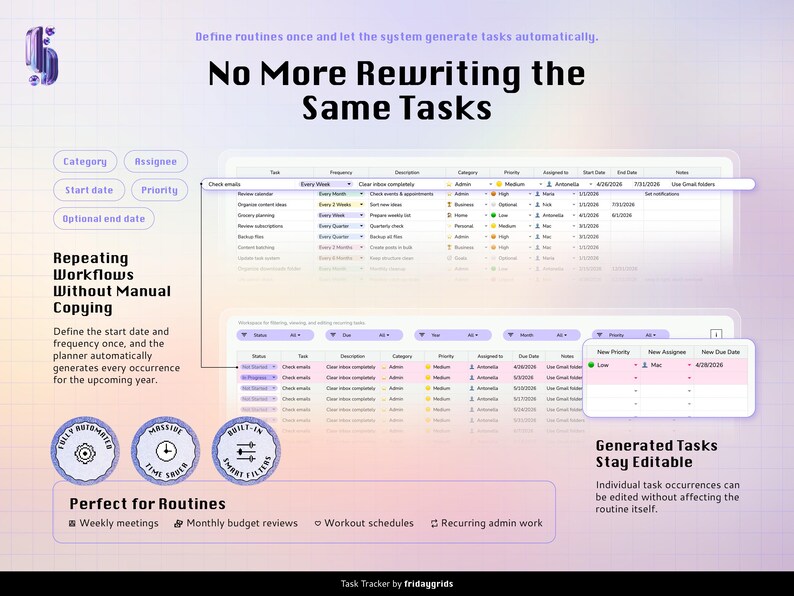
Task: Open the Status filter All dropdown
Action: coord(295,335)
